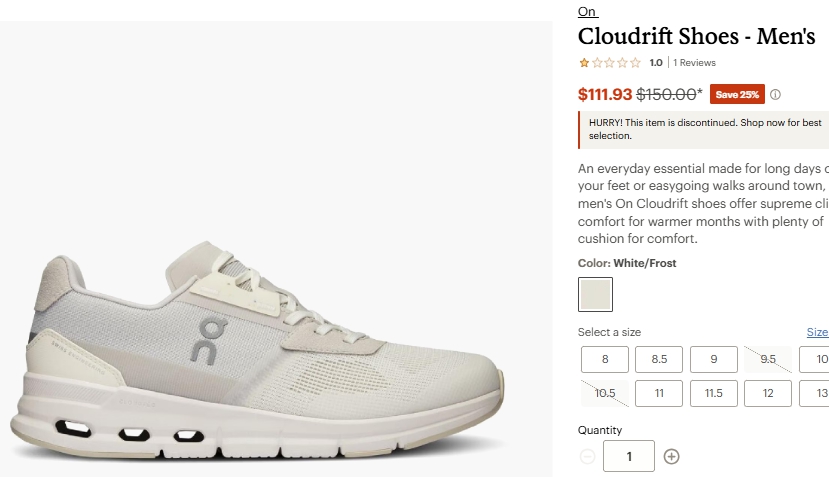Open the On brand link
This screenshot has height=477, width=829.
[587, 12]
